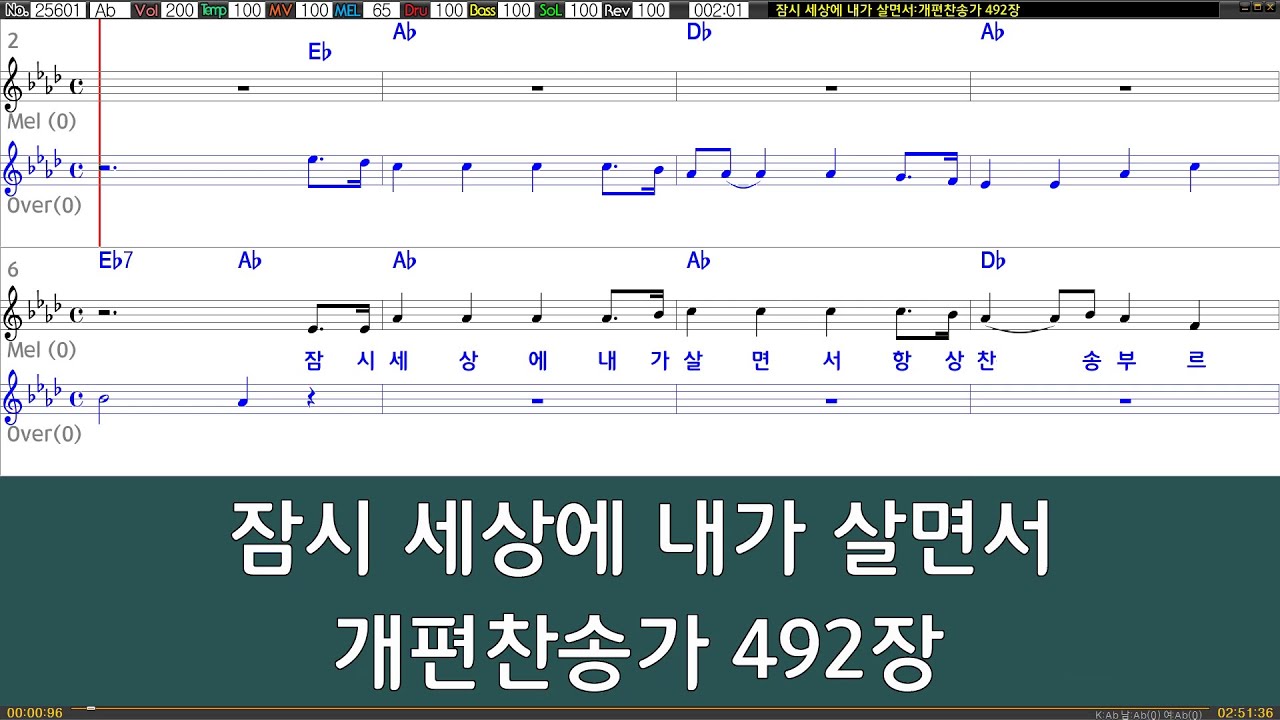This screenshot has height=720, width=1280.
Task: Click the Tempo value 100
Action: [x=246, y=10]
